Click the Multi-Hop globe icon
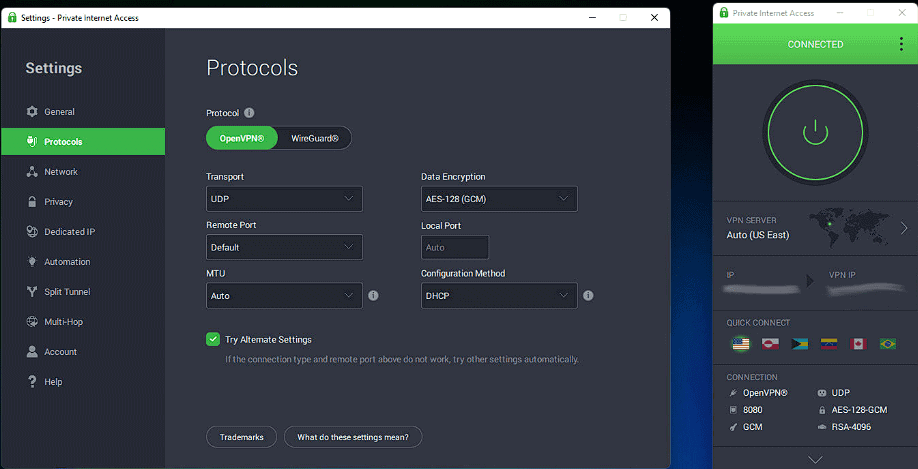 point(32,321)
